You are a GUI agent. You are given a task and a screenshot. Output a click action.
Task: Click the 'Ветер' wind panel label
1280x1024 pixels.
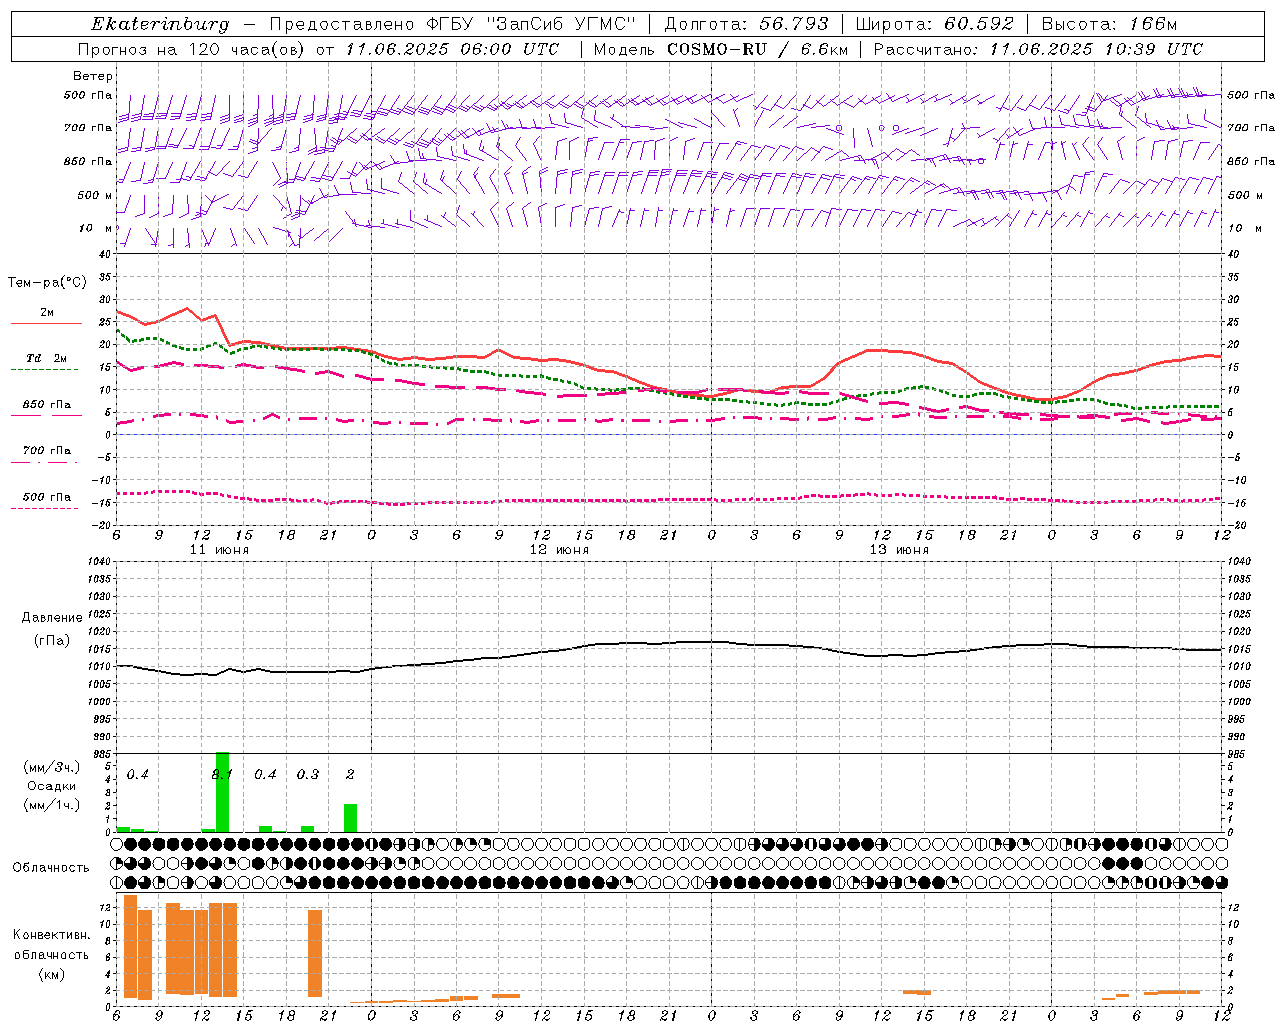93,76
